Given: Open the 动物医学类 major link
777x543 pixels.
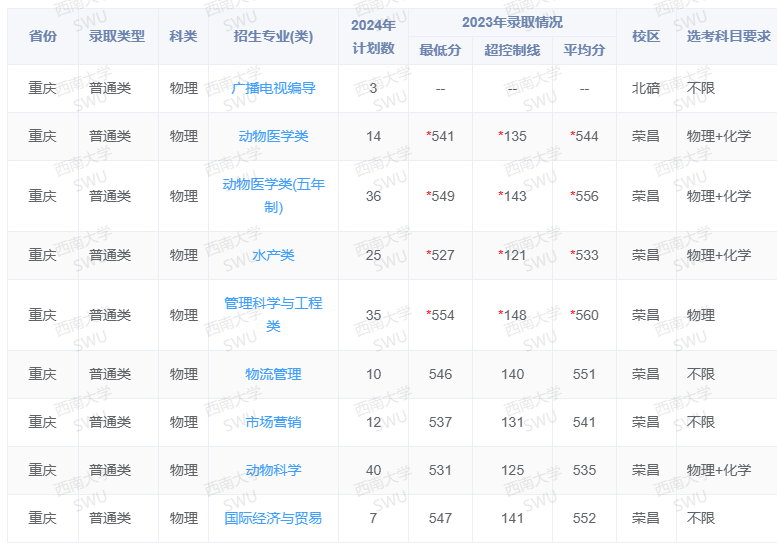Looking at the screenshot, I should point(273,136).
